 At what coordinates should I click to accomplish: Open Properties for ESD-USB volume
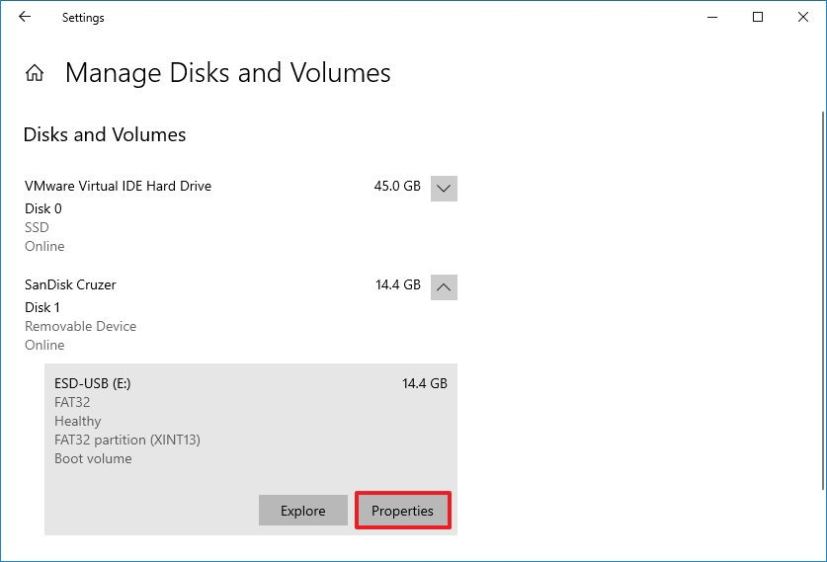click(x=402, y=510)
